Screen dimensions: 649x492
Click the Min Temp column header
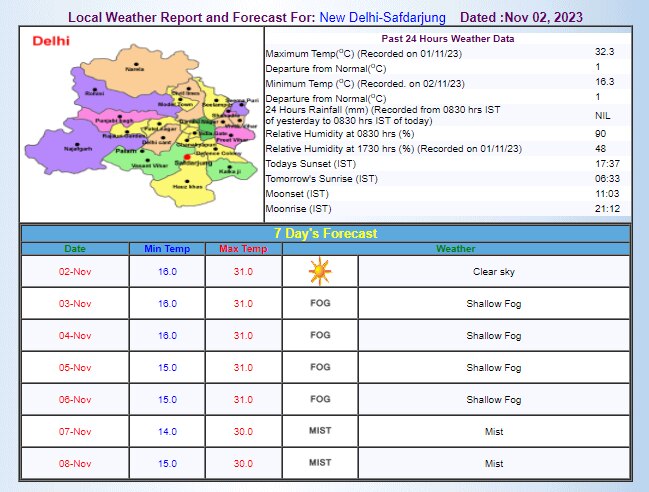166,248
